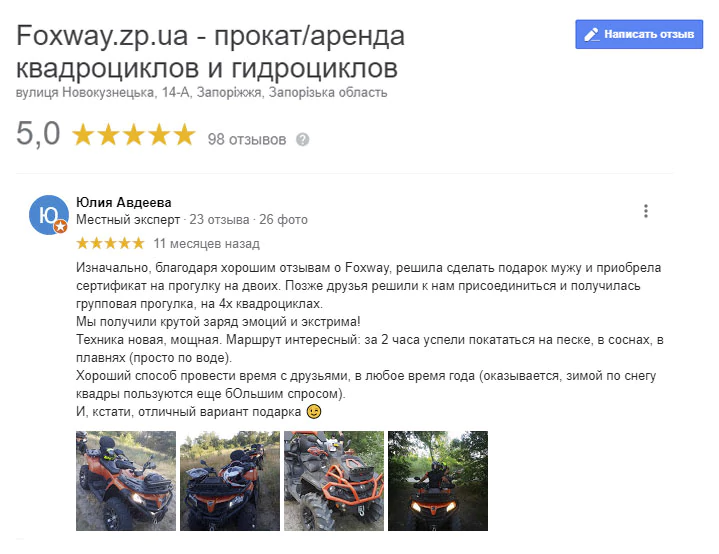Click the 'Написать отзыв' button
This screenshot has height=554, width=719.
tap(639, 34)
